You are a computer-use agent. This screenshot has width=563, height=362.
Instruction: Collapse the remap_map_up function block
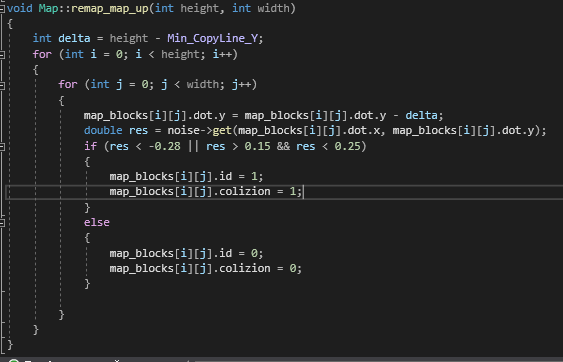(x=2, y=9)
